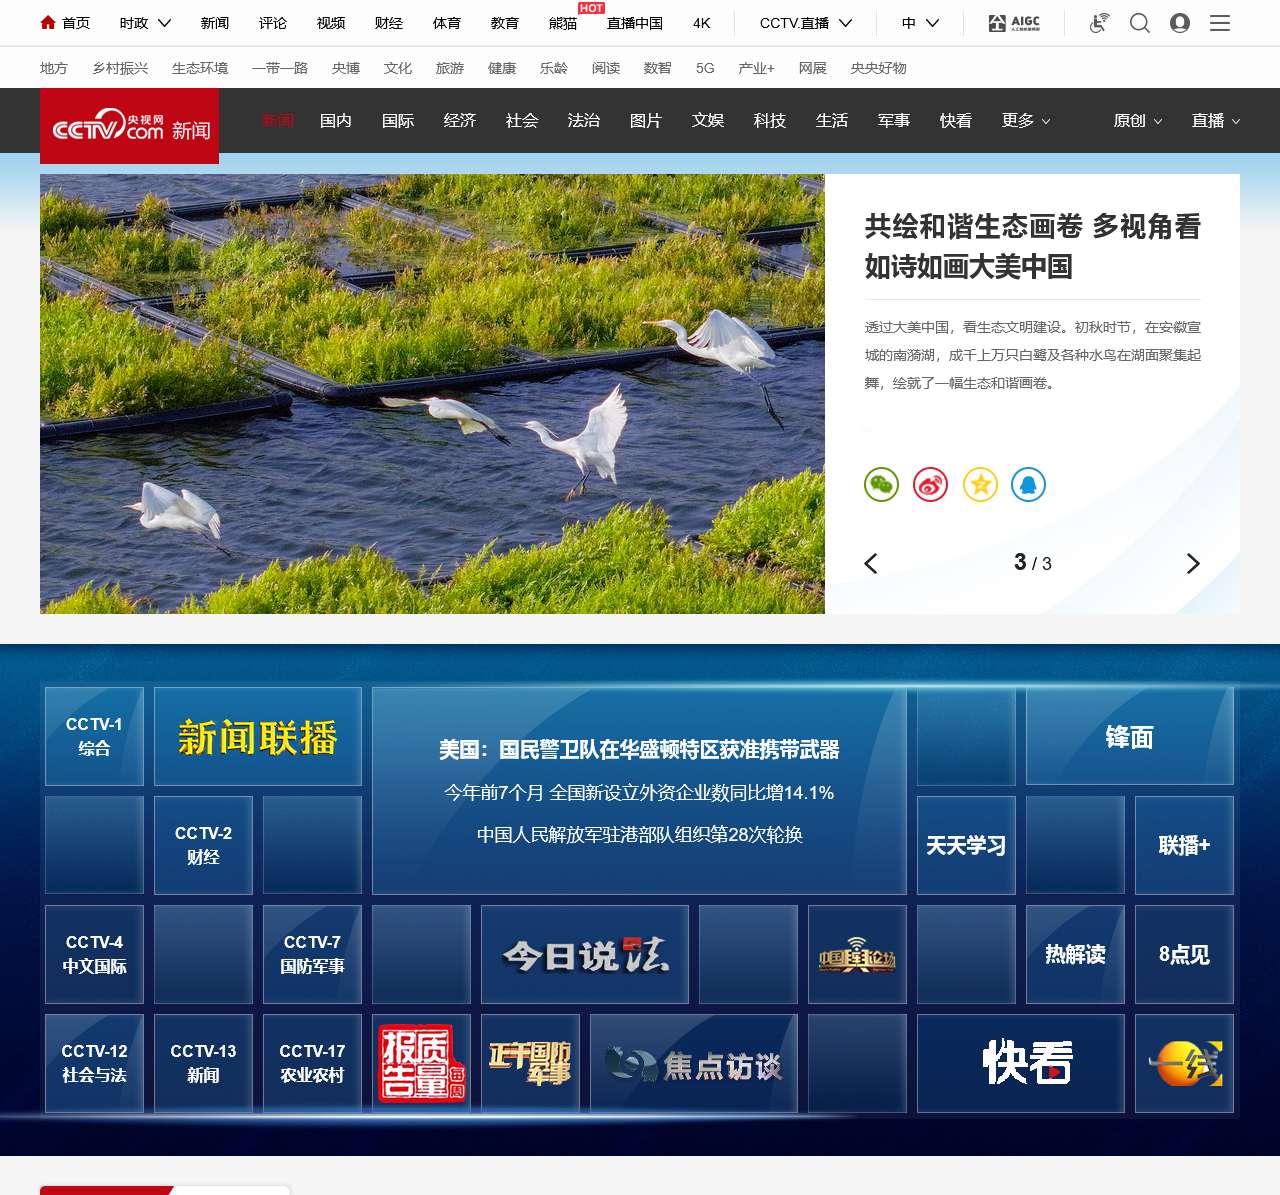The height and width of the screenshot is (1195, 1280).
Task: Switch to the 军事 news tab
Action: click(x=894, y=121)
